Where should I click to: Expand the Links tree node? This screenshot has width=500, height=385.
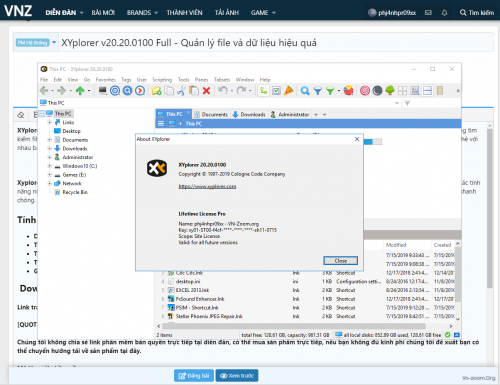[x=50, y=122]
